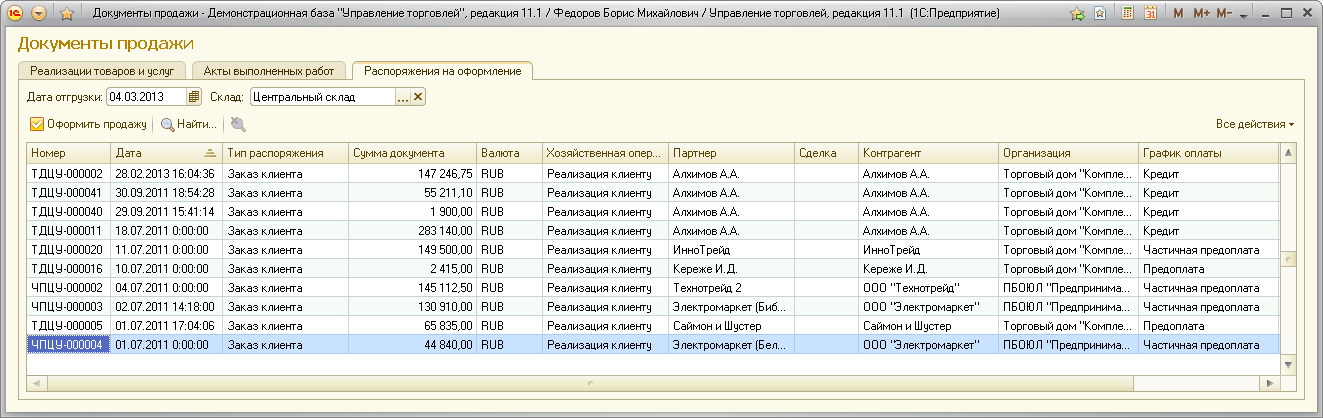
Task: Click the Найти... search button
Action: coord(189,124)
